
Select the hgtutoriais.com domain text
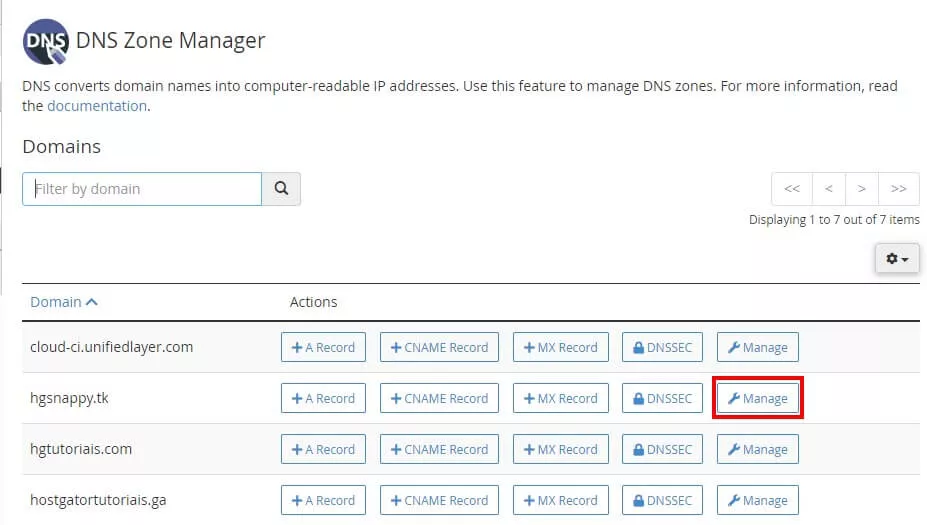[81, 449]
